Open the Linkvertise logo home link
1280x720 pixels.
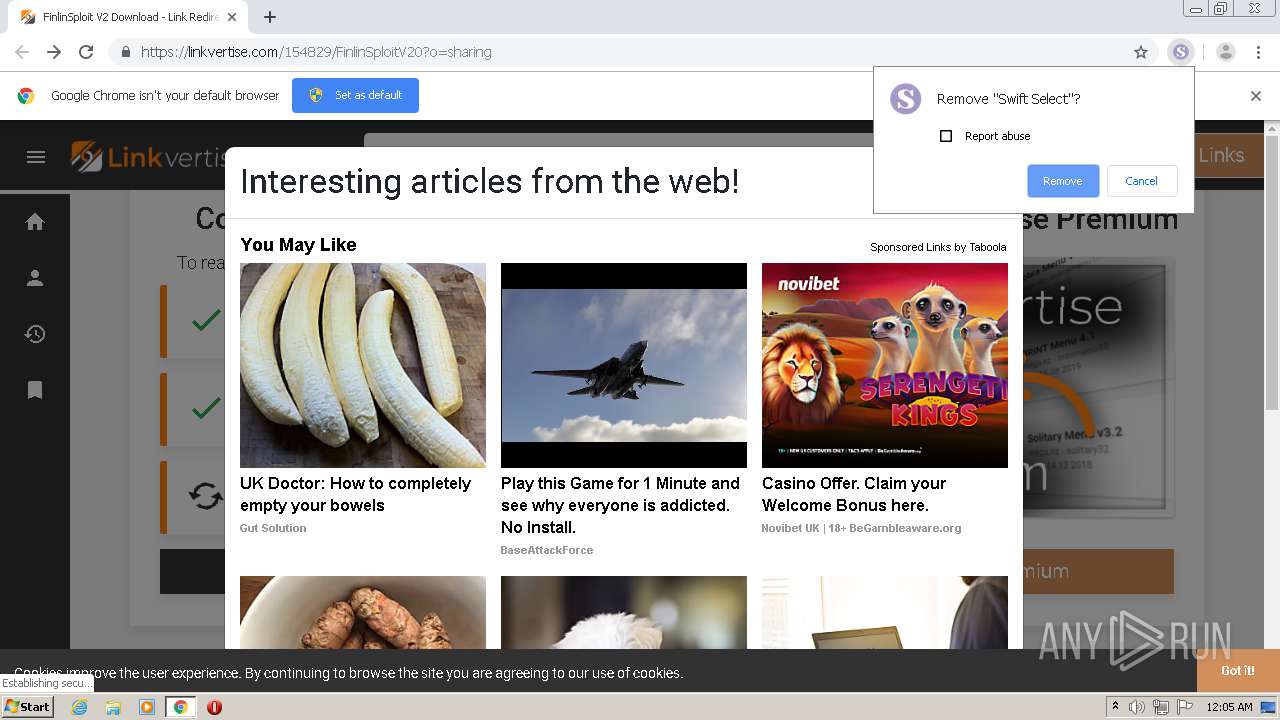pyautogui.click(x=148, y=157)
